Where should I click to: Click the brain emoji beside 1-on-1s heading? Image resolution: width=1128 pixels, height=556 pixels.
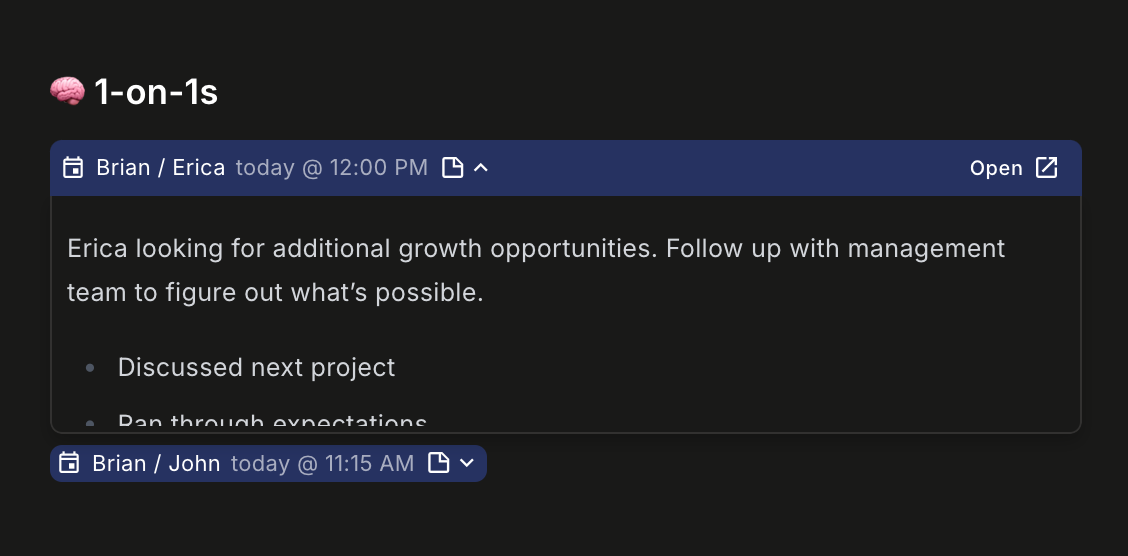[67, 93]
